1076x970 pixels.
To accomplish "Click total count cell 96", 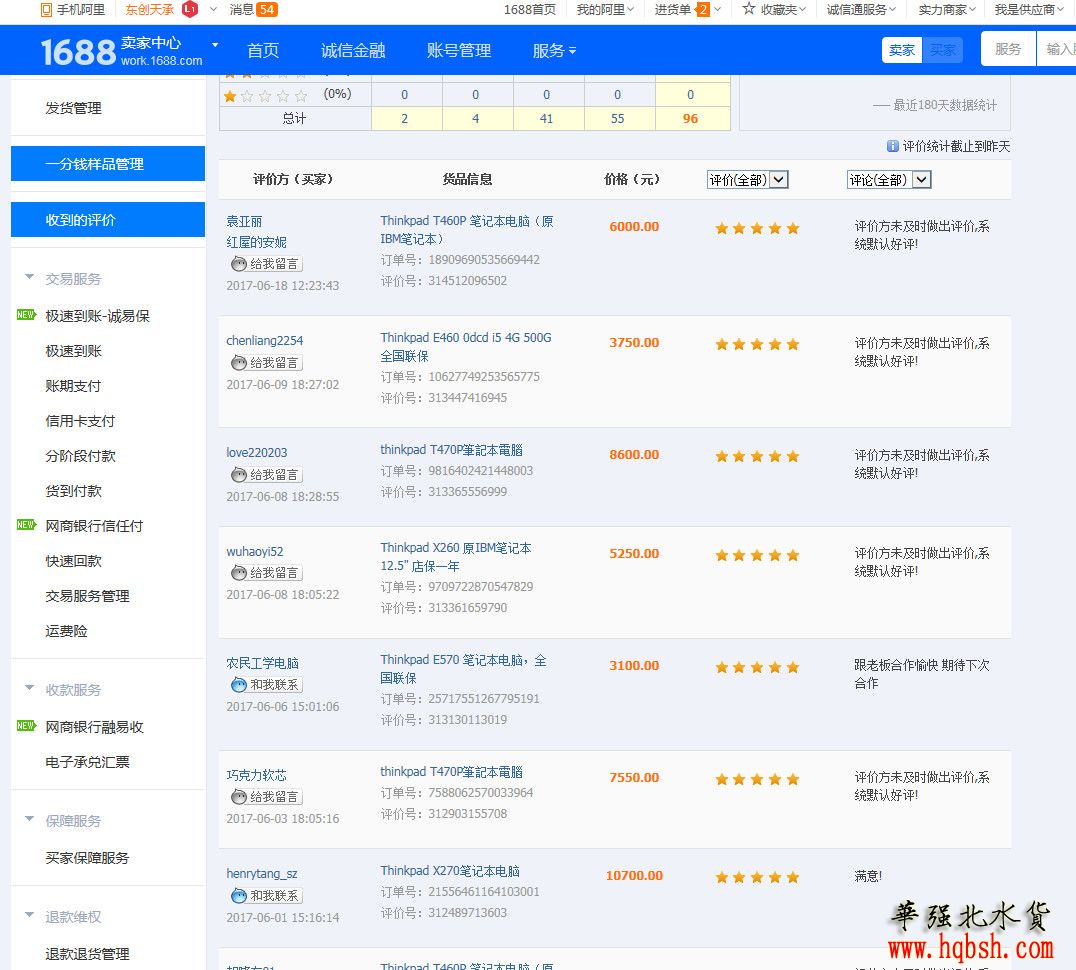I will pos(692,119).
